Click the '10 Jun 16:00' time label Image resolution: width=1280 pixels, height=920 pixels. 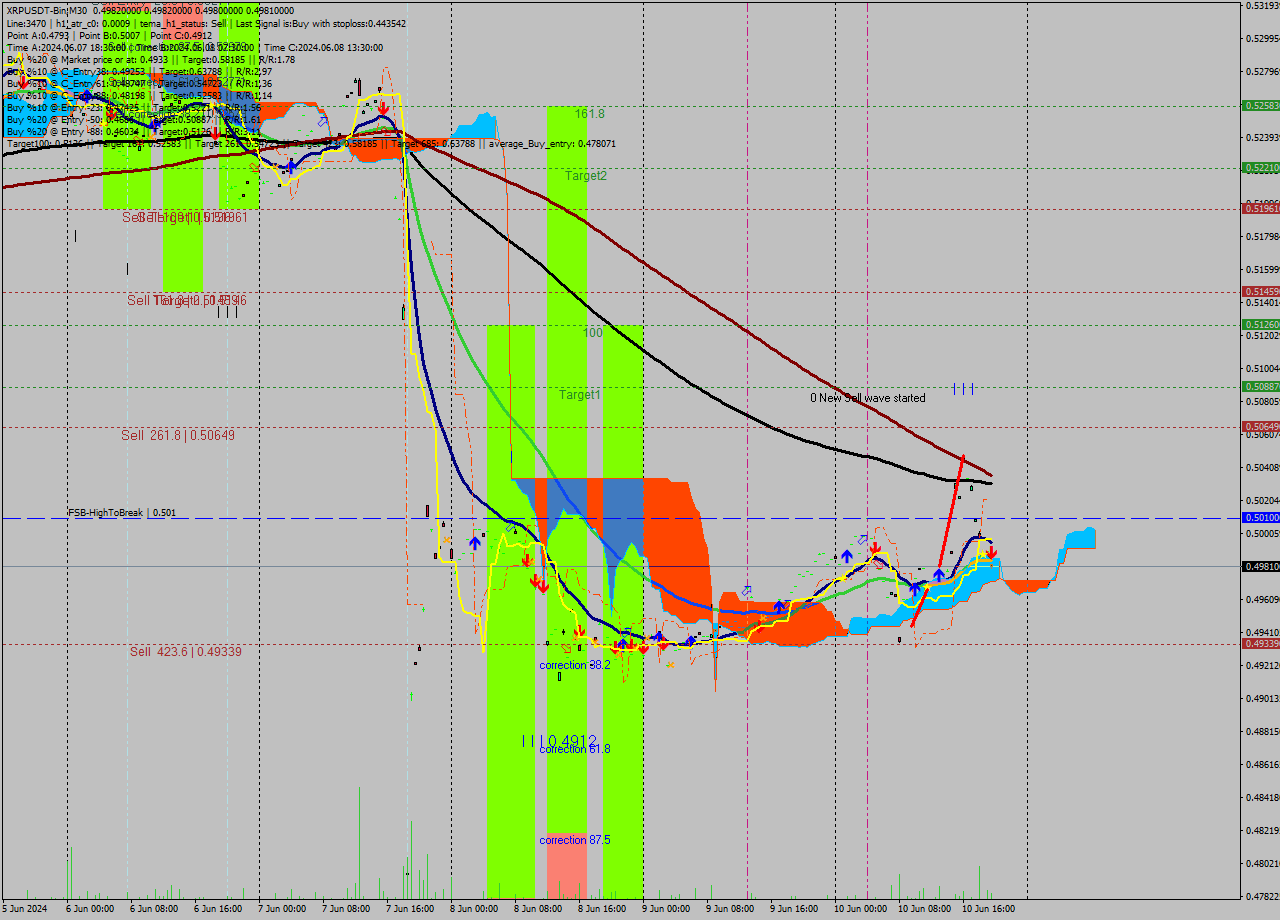[988, 908]
